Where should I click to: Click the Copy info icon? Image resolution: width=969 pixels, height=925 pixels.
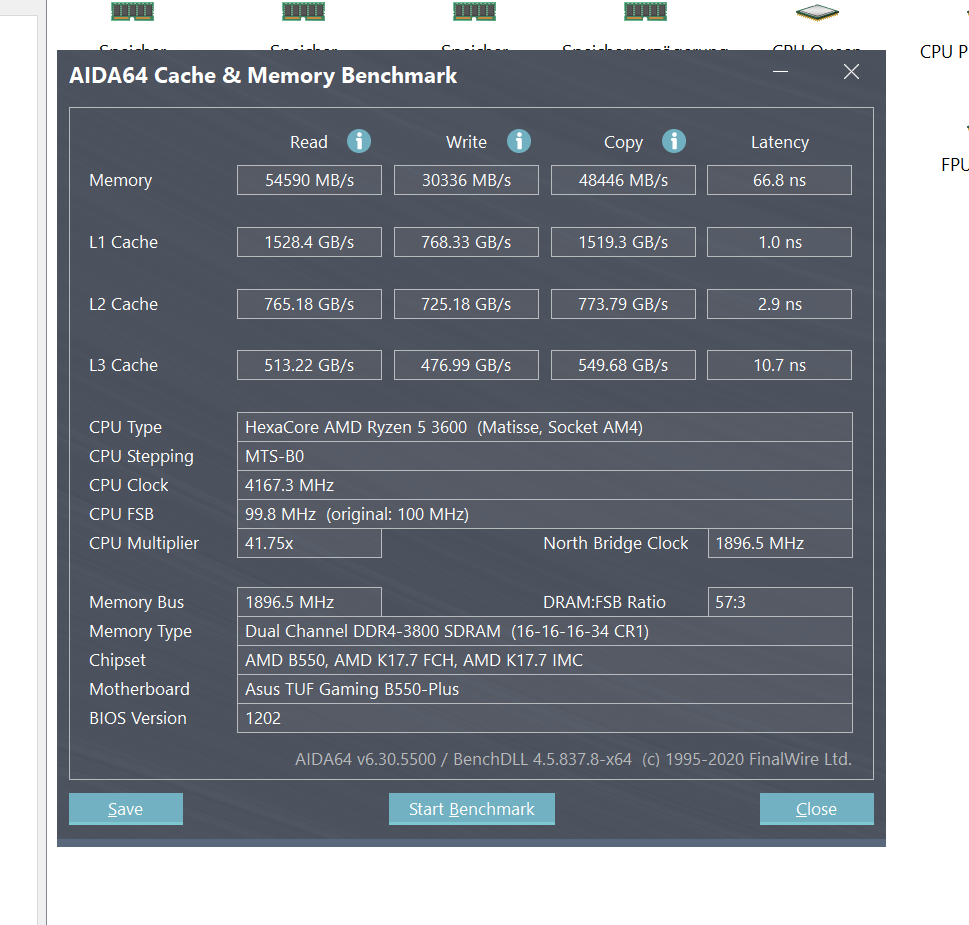(674, 141)
